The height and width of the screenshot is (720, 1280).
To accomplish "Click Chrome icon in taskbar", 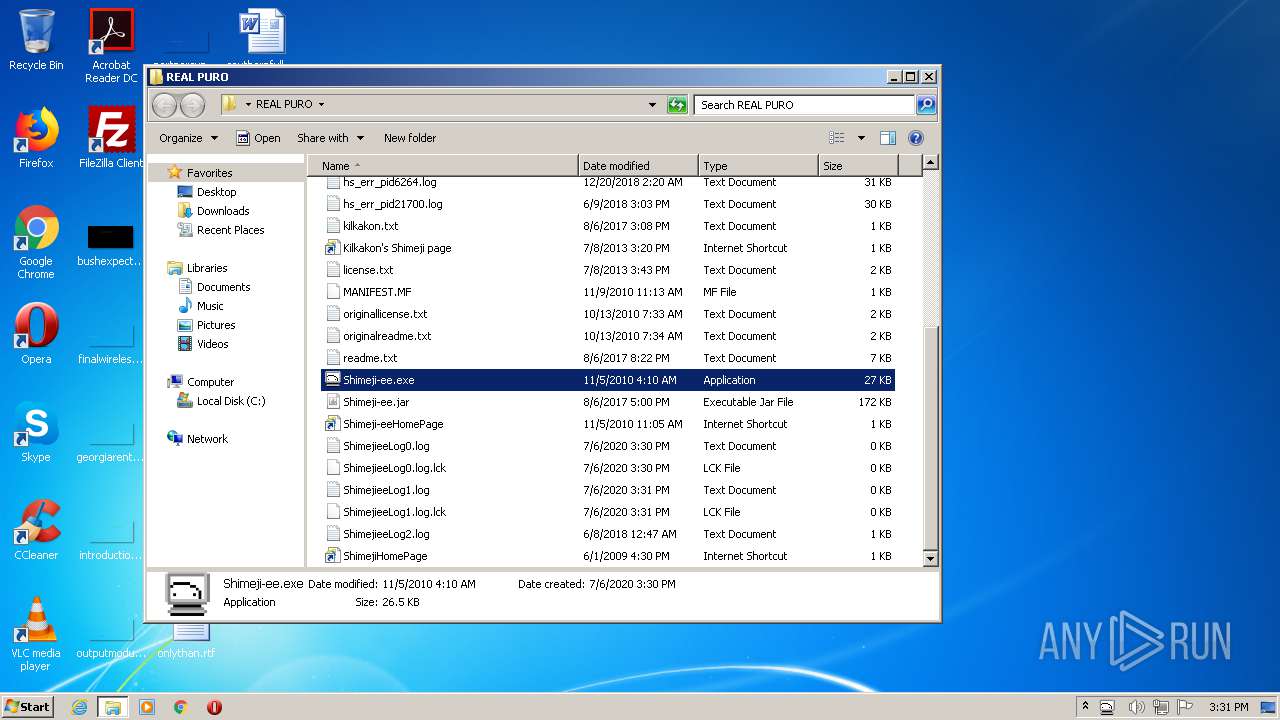I will 181,707.
